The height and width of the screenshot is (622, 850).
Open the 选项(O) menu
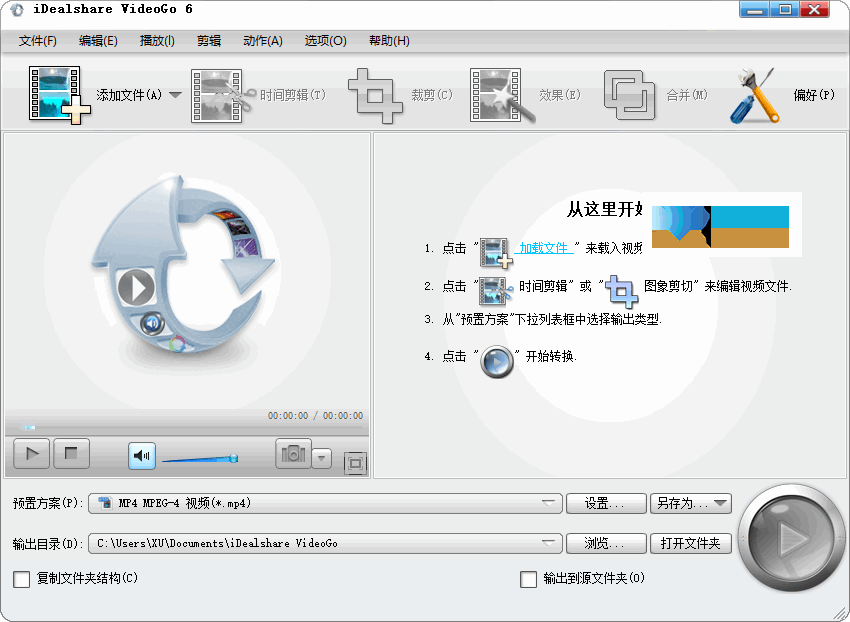(325, 41)
